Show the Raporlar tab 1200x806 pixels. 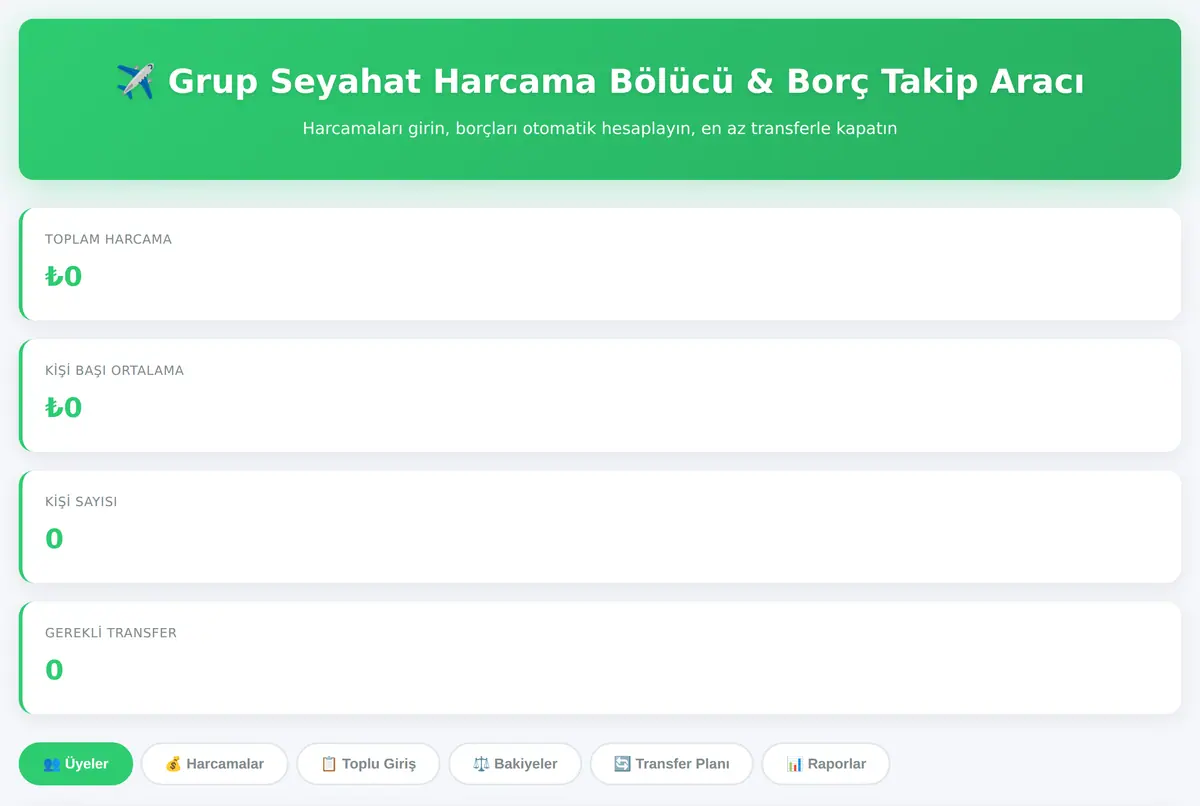(x=826, y=764)
